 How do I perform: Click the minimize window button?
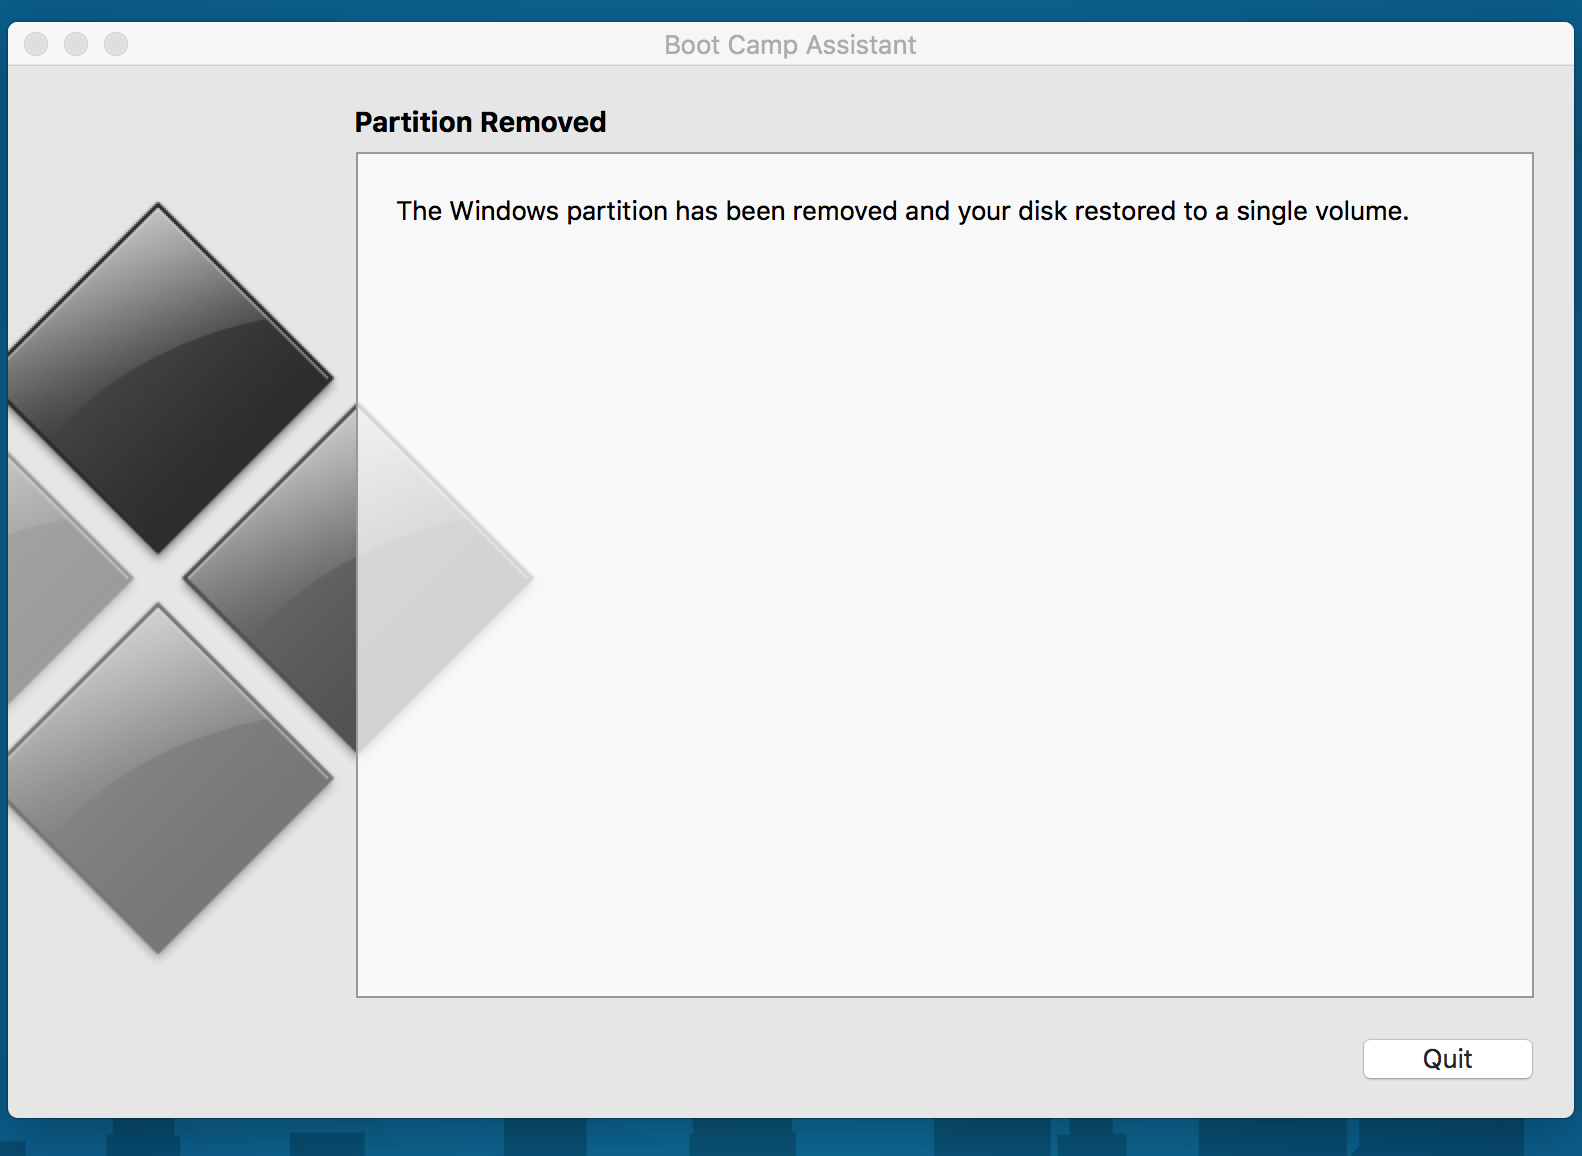click(x=76, y=44)
